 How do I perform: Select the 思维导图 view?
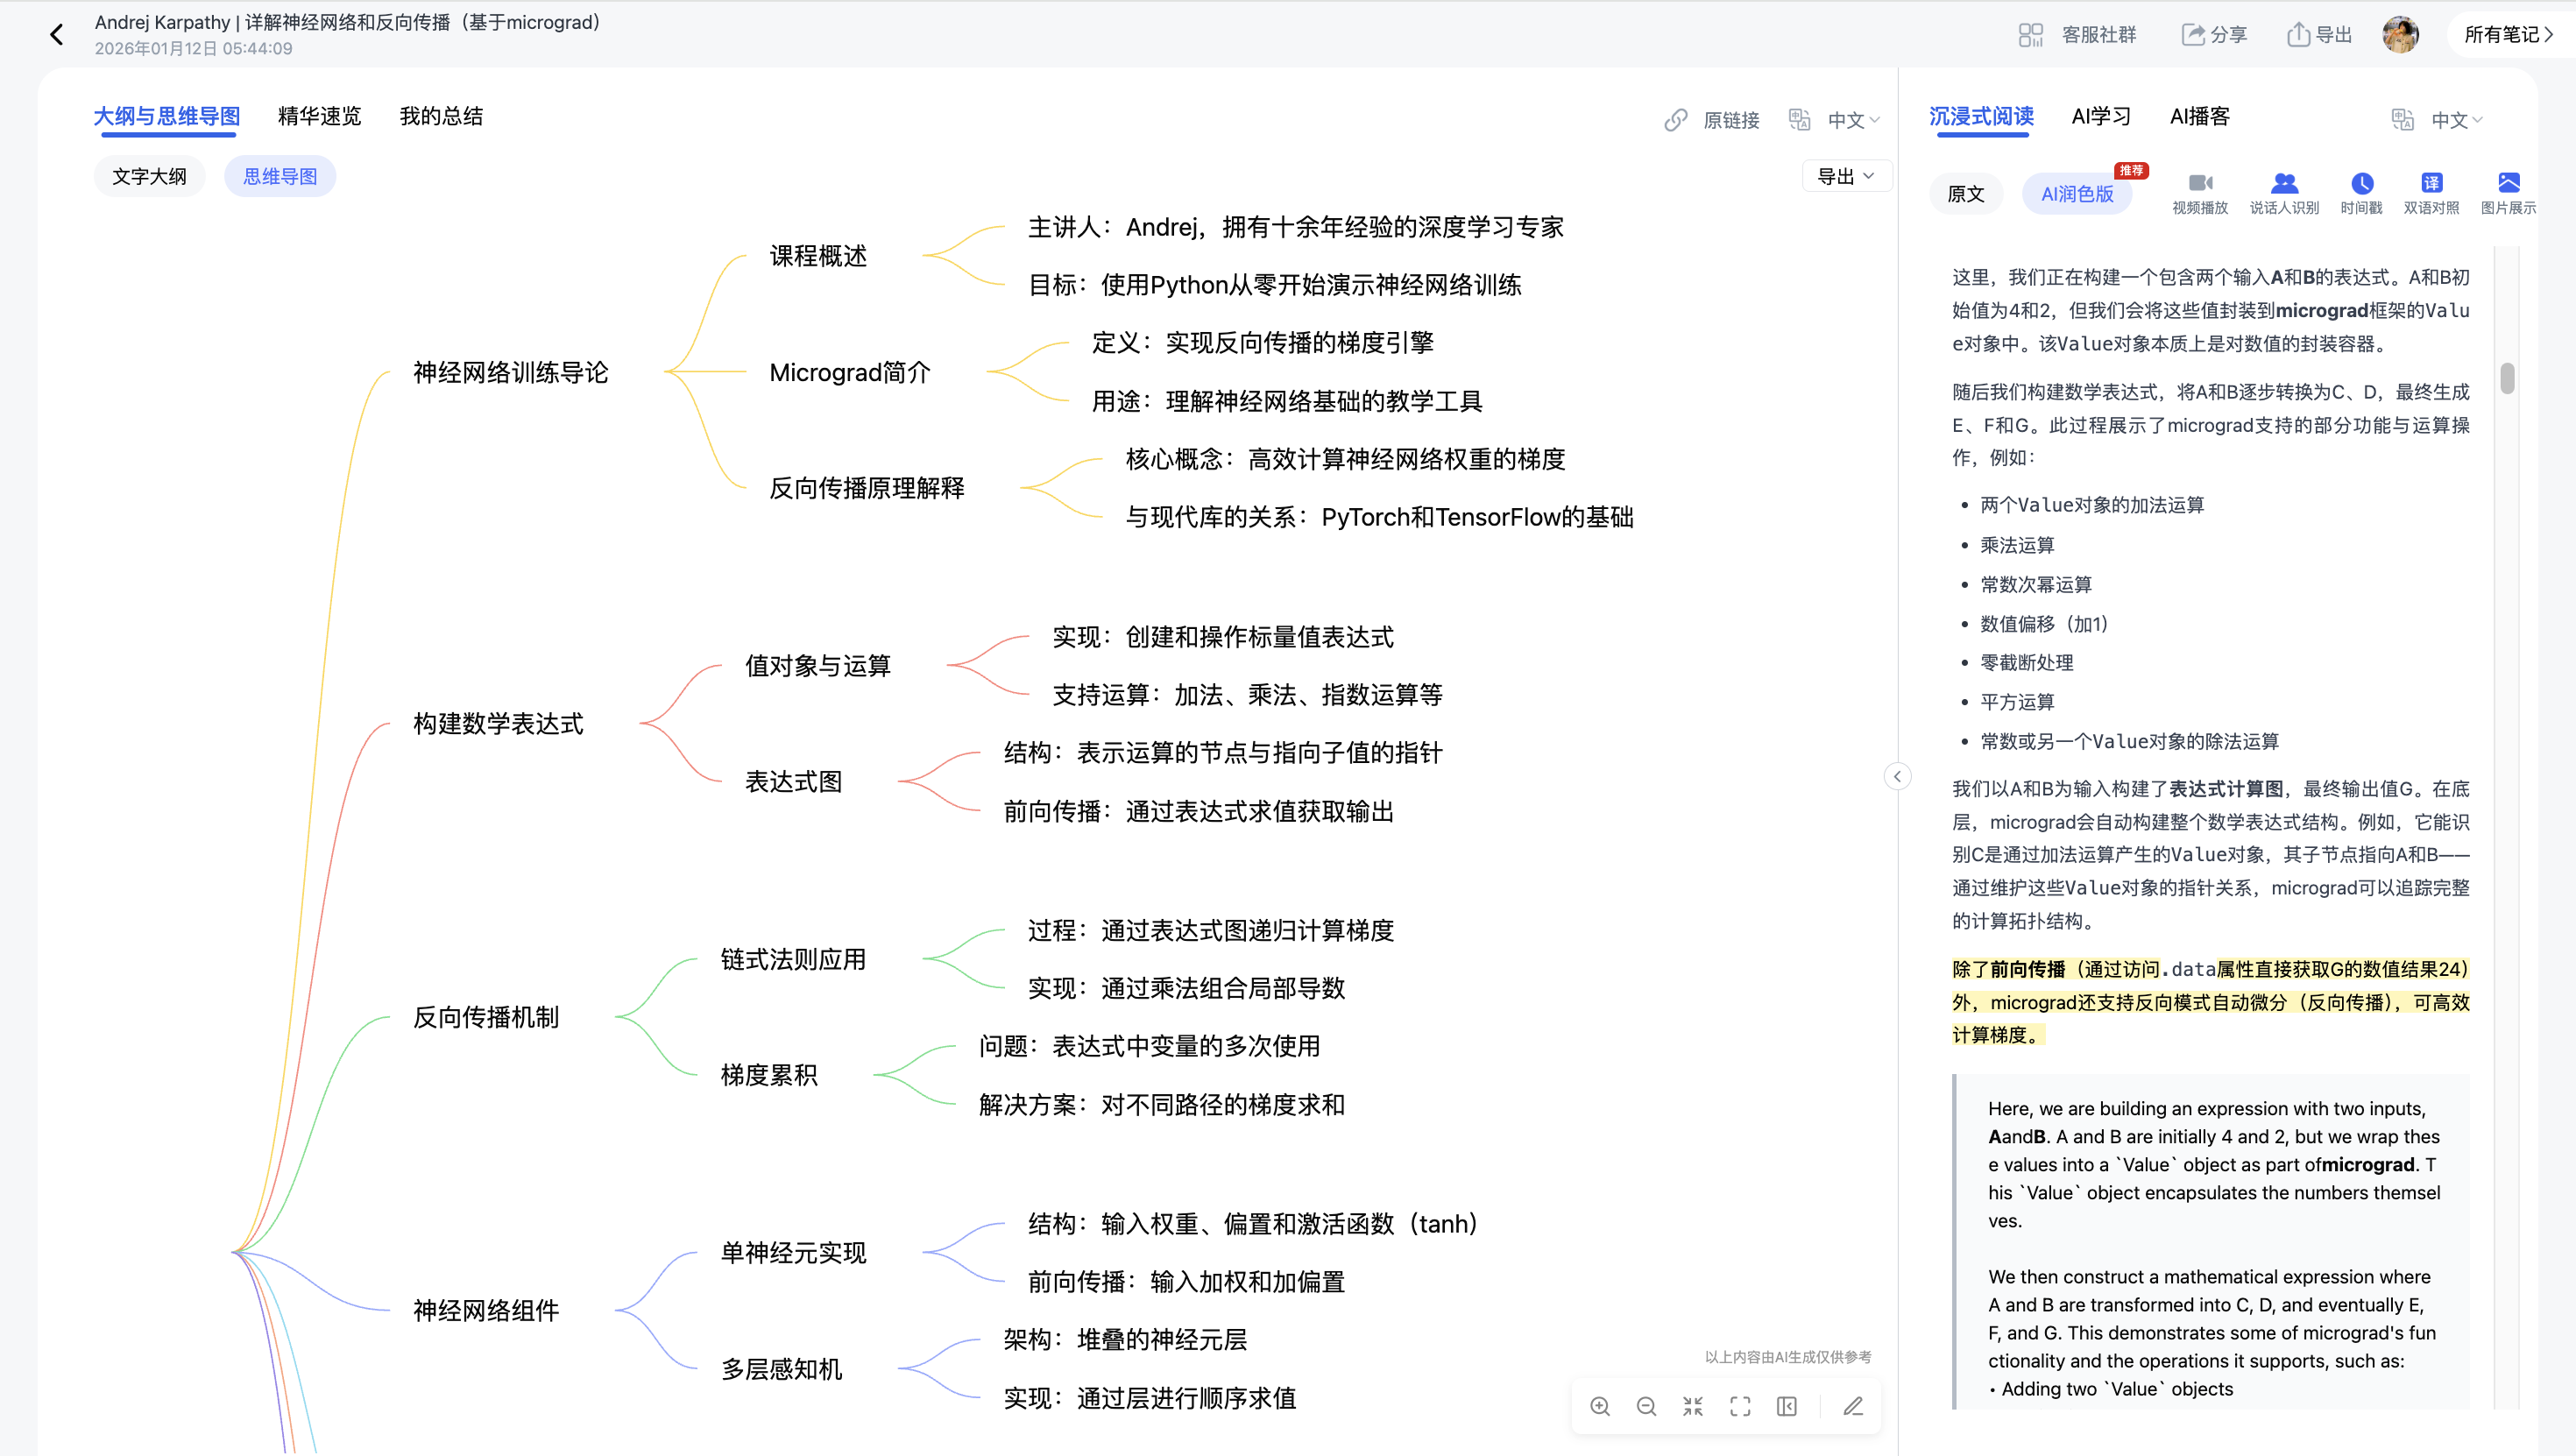[280, 176]
